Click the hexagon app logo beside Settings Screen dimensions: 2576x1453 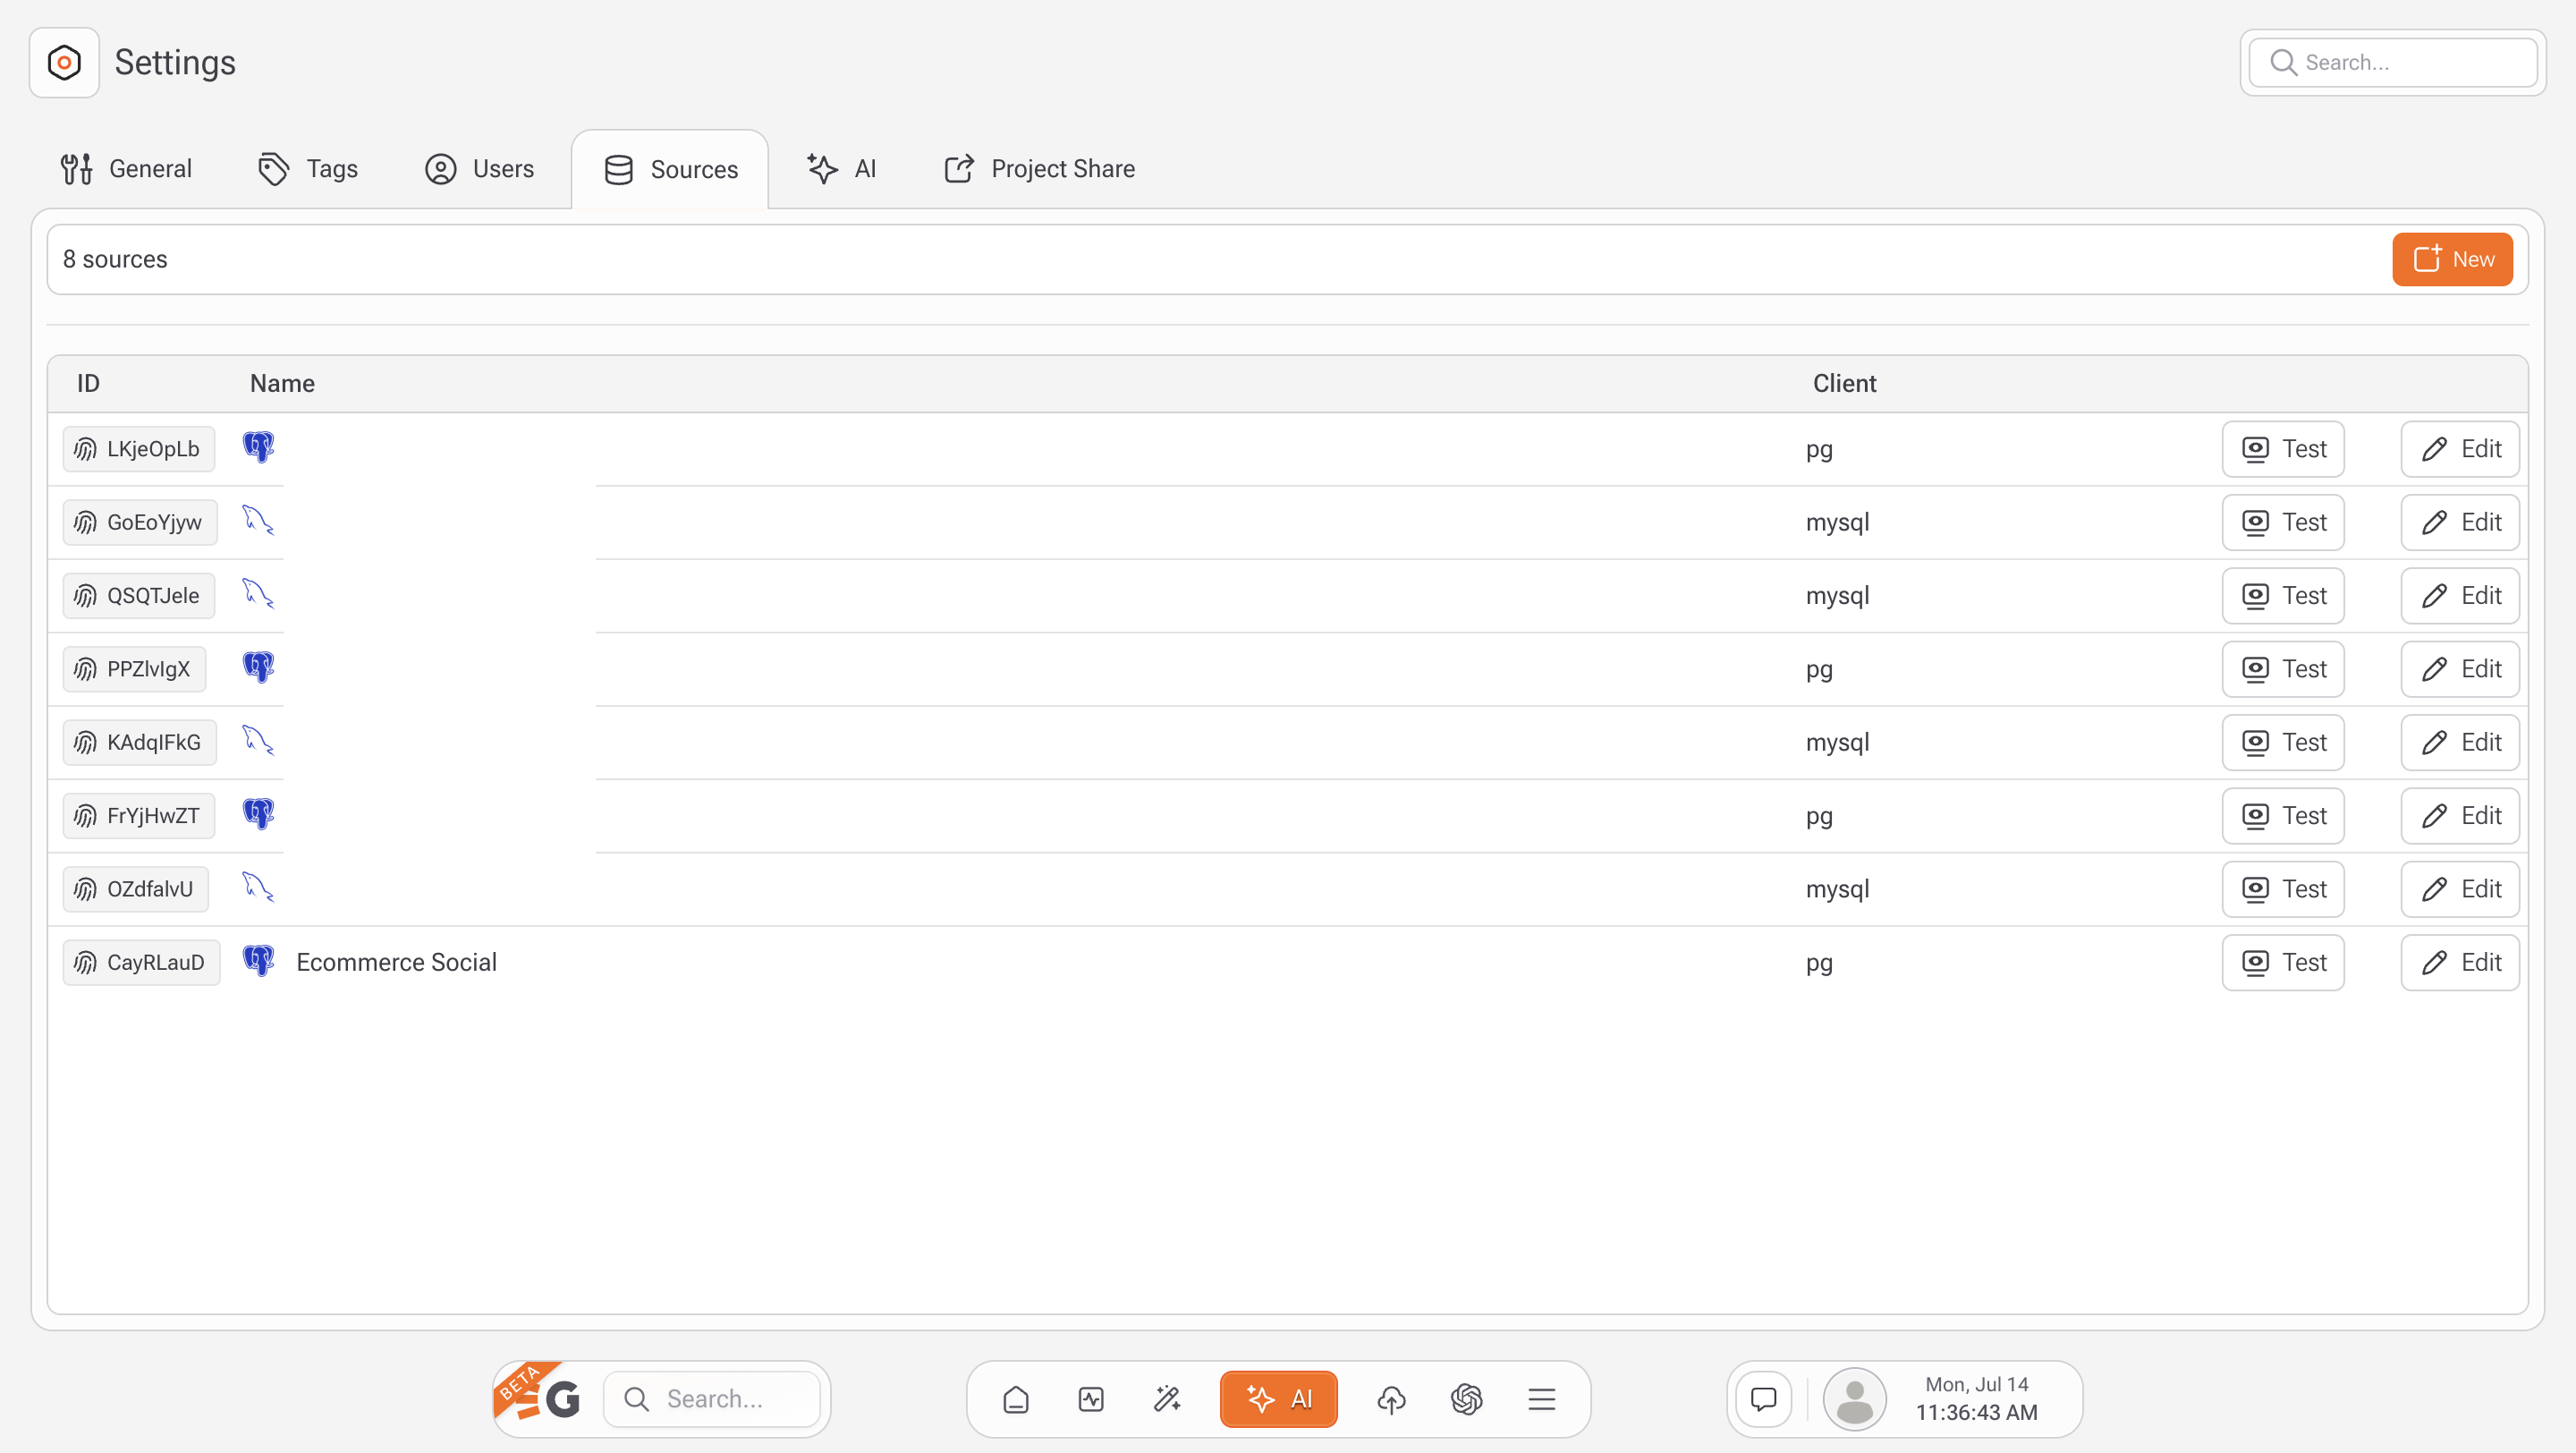[64, 63]
